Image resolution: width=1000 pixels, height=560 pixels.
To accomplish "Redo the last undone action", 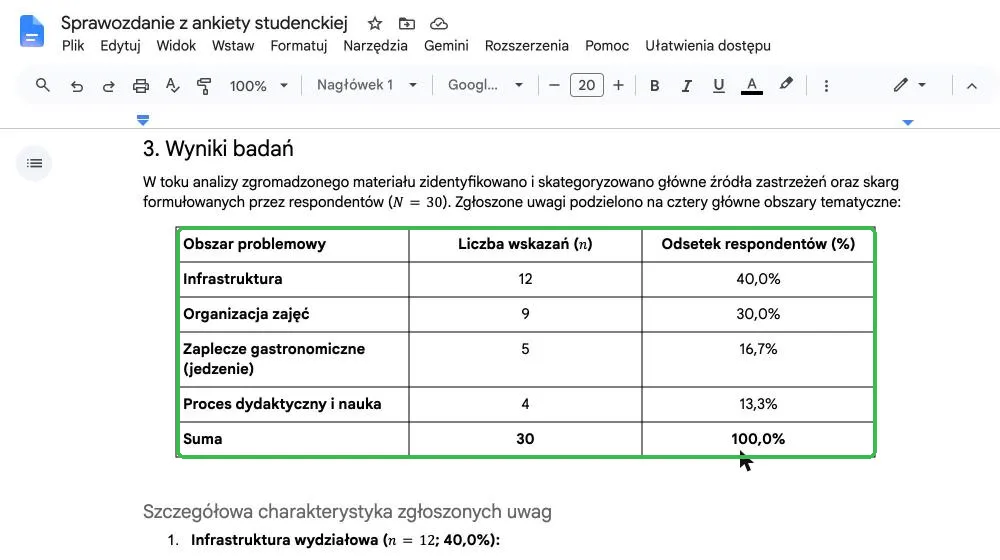I will point(108,85).
